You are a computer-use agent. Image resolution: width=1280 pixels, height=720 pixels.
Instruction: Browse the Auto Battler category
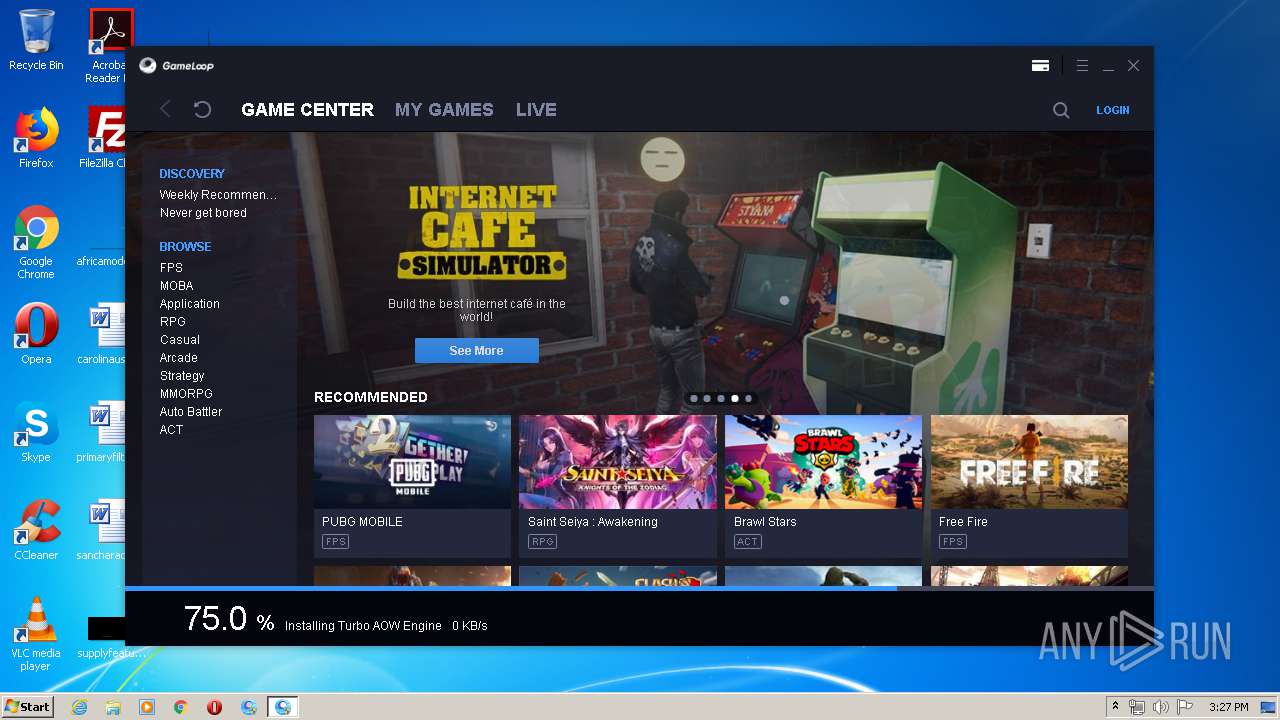tap(191, 412)
